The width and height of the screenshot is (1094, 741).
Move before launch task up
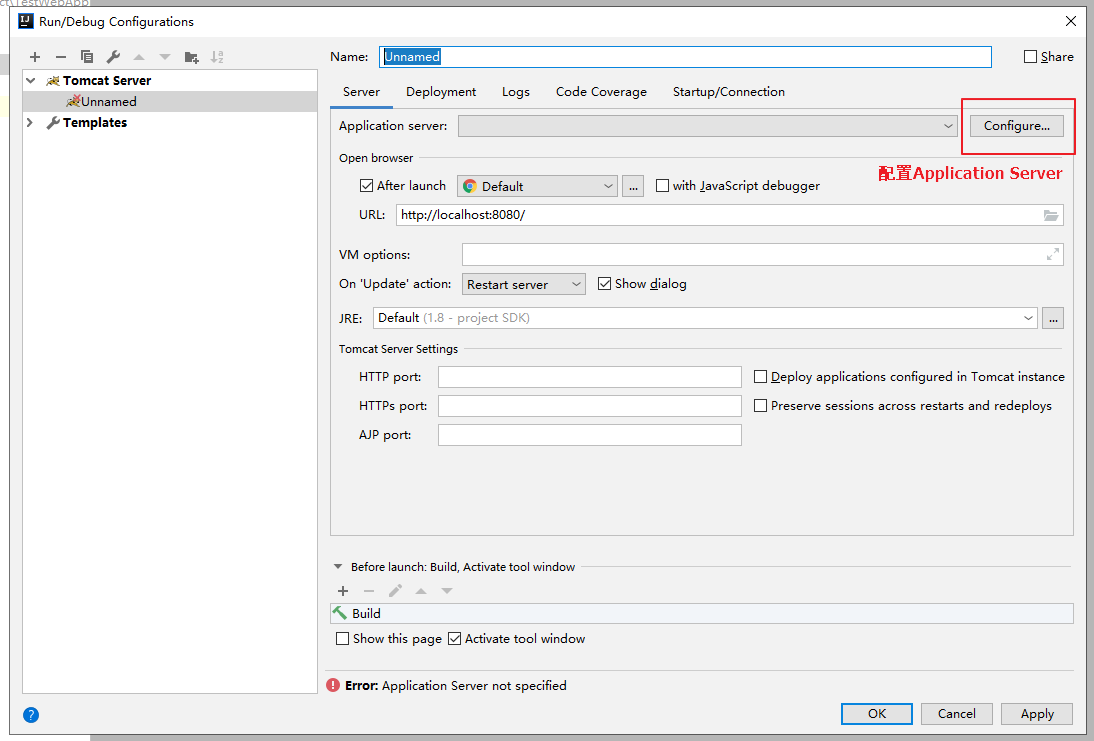(421, 591)
